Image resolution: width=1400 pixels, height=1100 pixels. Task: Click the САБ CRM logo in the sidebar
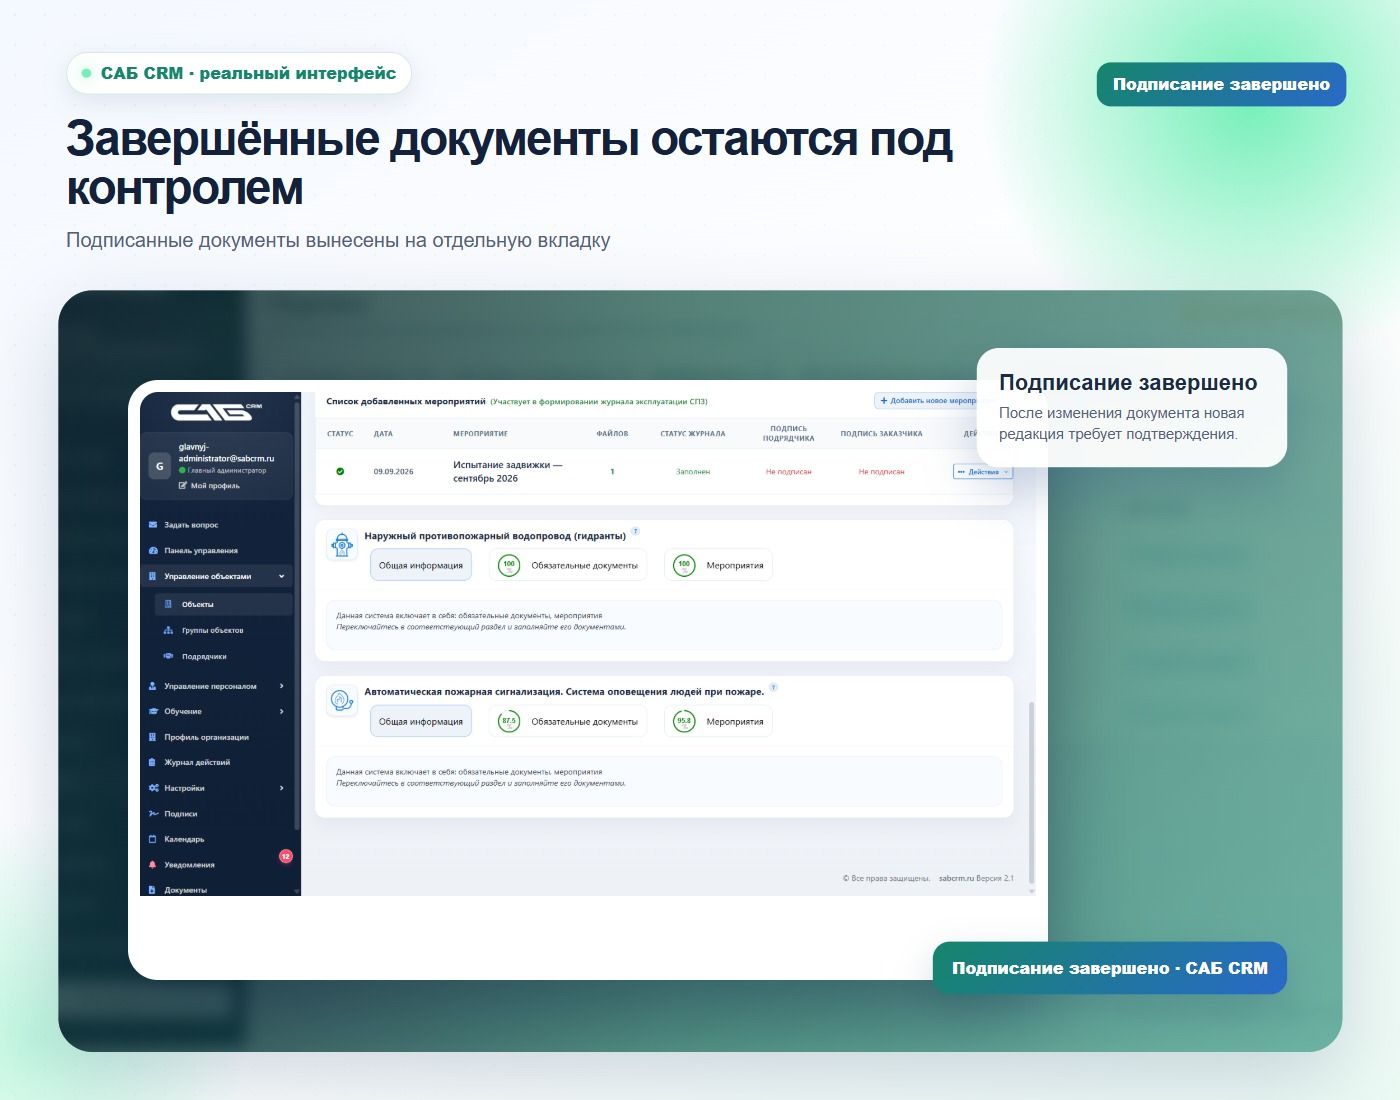point(216,411)
